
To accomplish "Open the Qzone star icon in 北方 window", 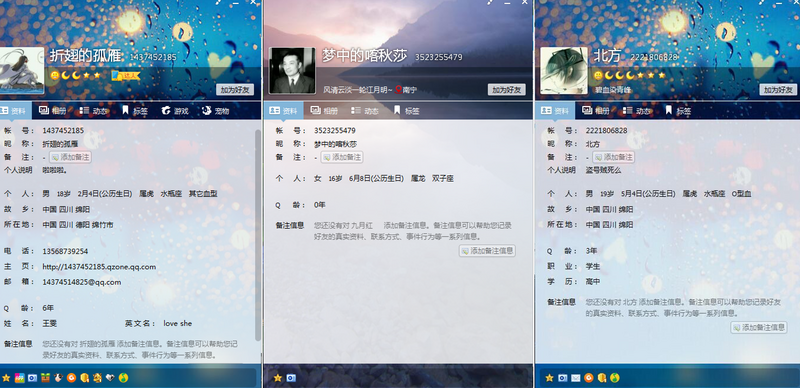I will click(549, 378).
